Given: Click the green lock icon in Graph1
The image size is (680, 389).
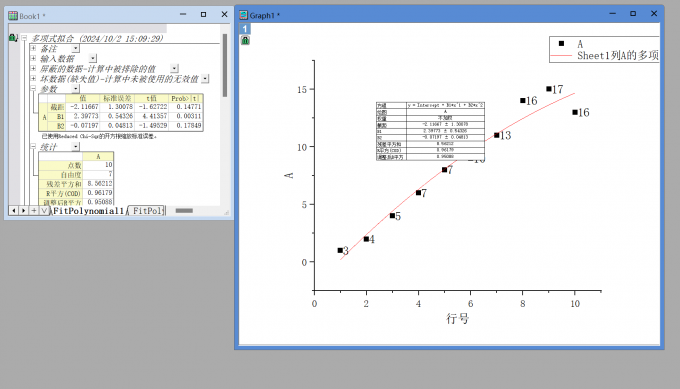Looking at the screenshot, I should [245, 40].
